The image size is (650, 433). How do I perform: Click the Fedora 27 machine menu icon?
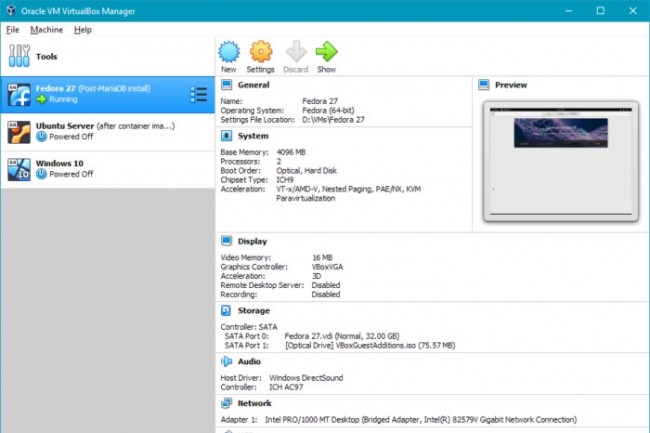(x=198, y=94)
